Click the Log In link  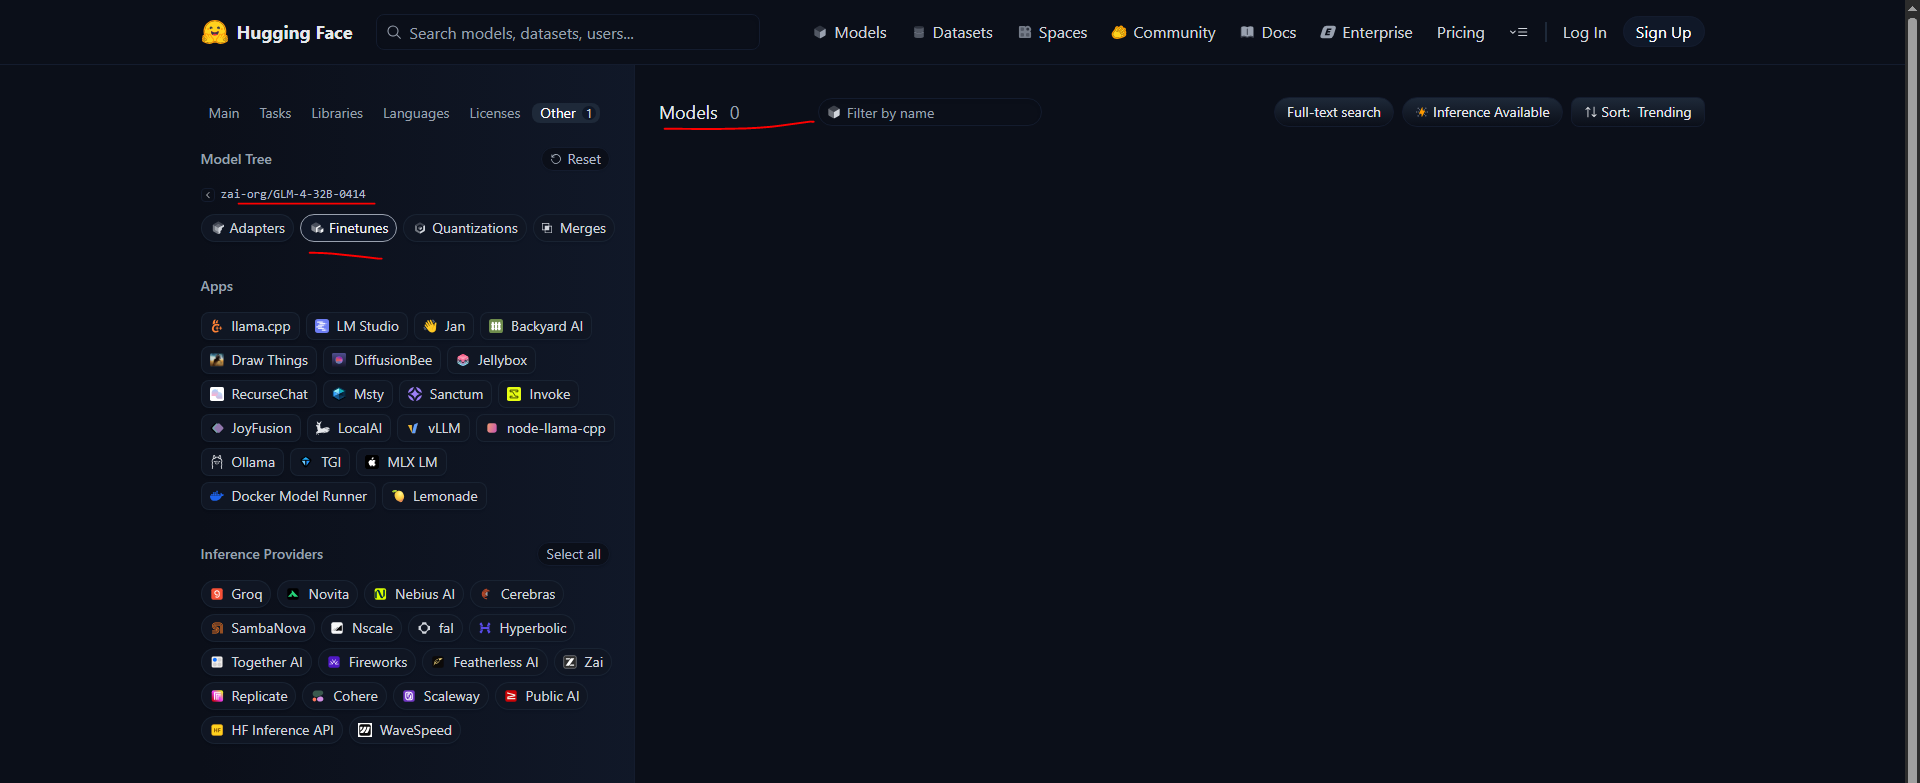(1585, 33)
